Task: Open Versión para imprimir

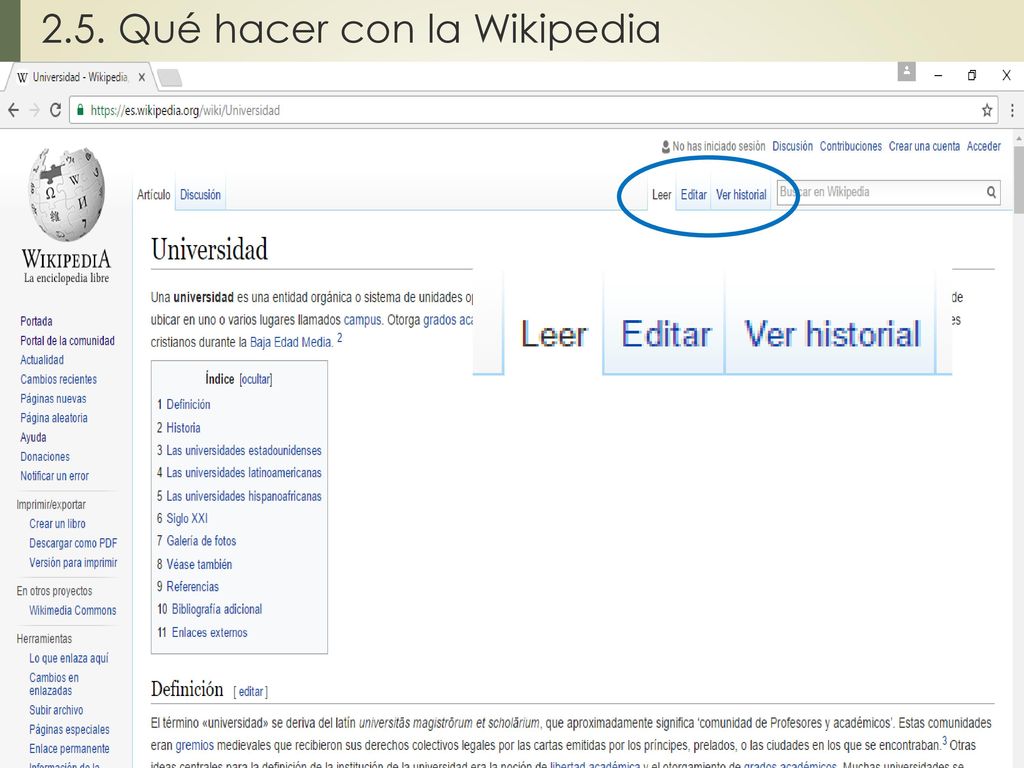Action: tap(73, 563)
